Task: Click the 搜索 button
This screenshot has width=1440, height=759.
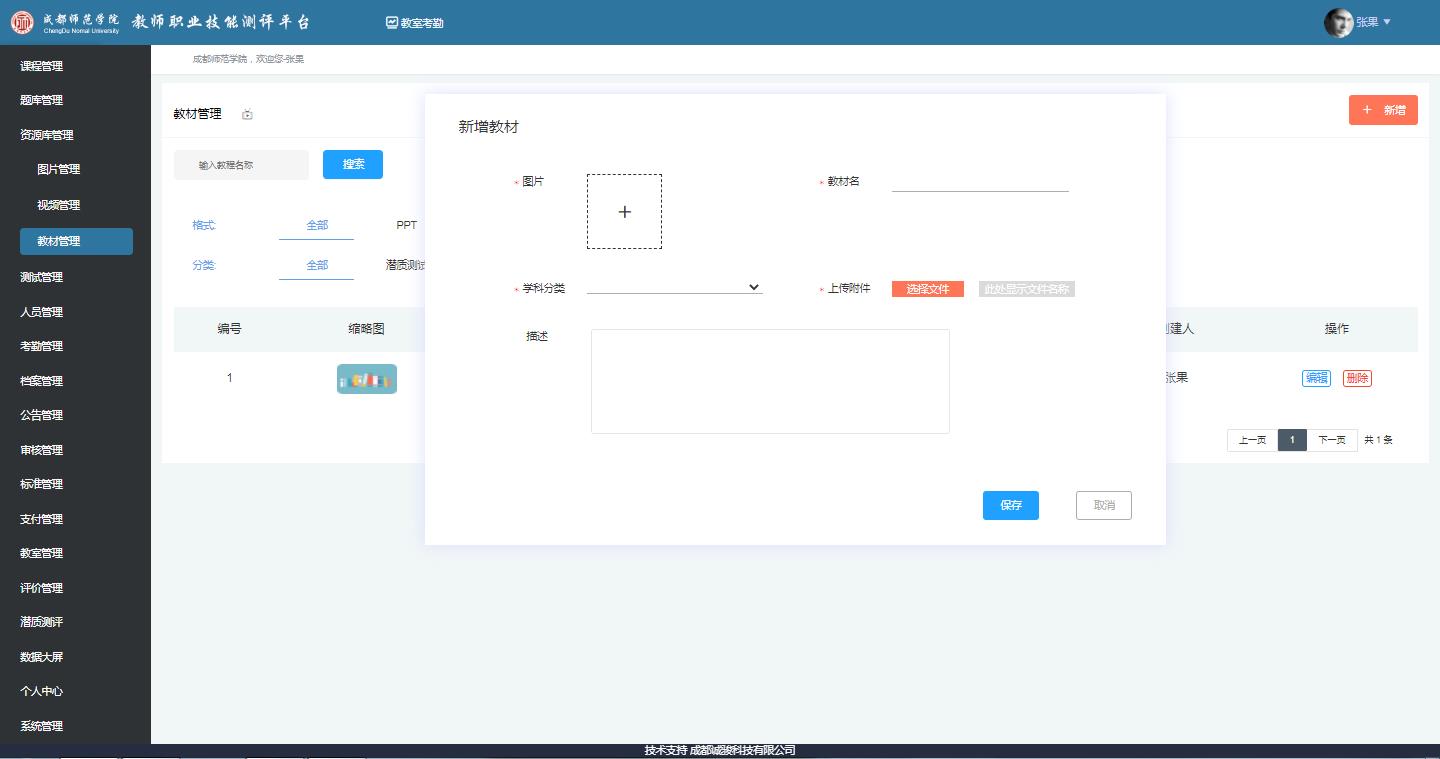Action: (x=353, y=164)
